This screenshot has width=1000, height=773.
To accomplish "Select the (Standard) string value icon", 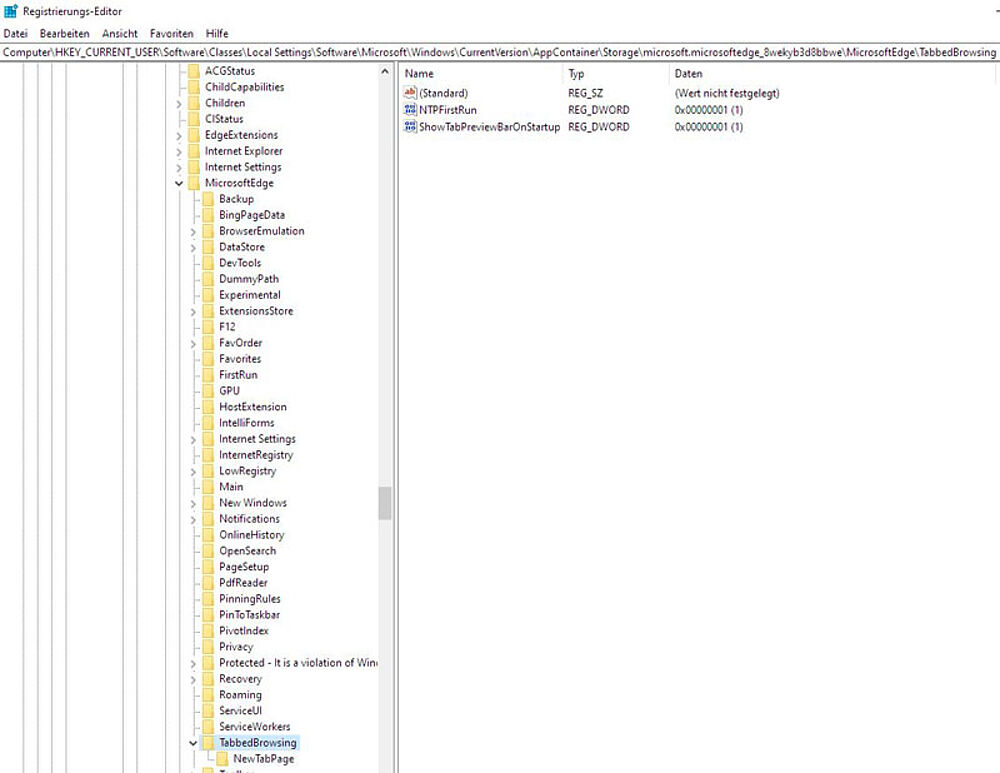I will (x=410, y=93).
